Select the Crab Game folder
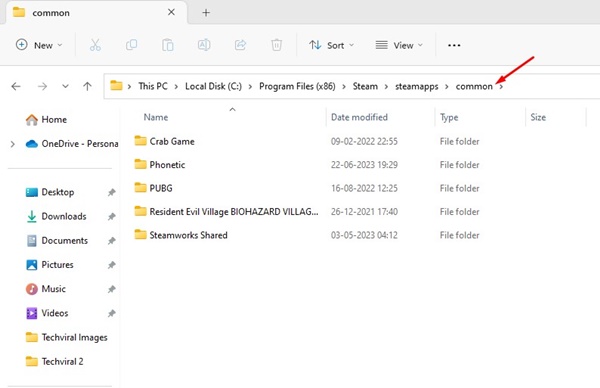 click(x=171, y=142)
